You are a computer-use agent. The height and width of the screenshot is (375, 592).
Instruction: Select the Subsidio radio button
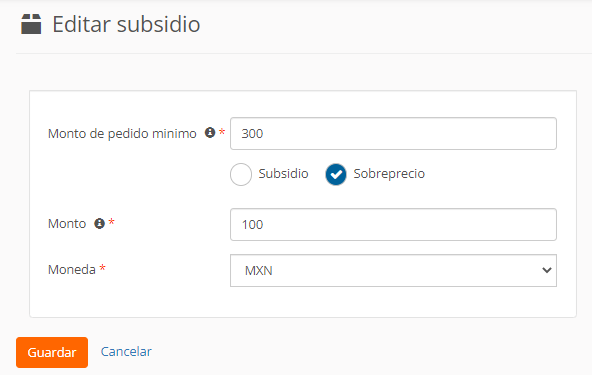[241, 174]
